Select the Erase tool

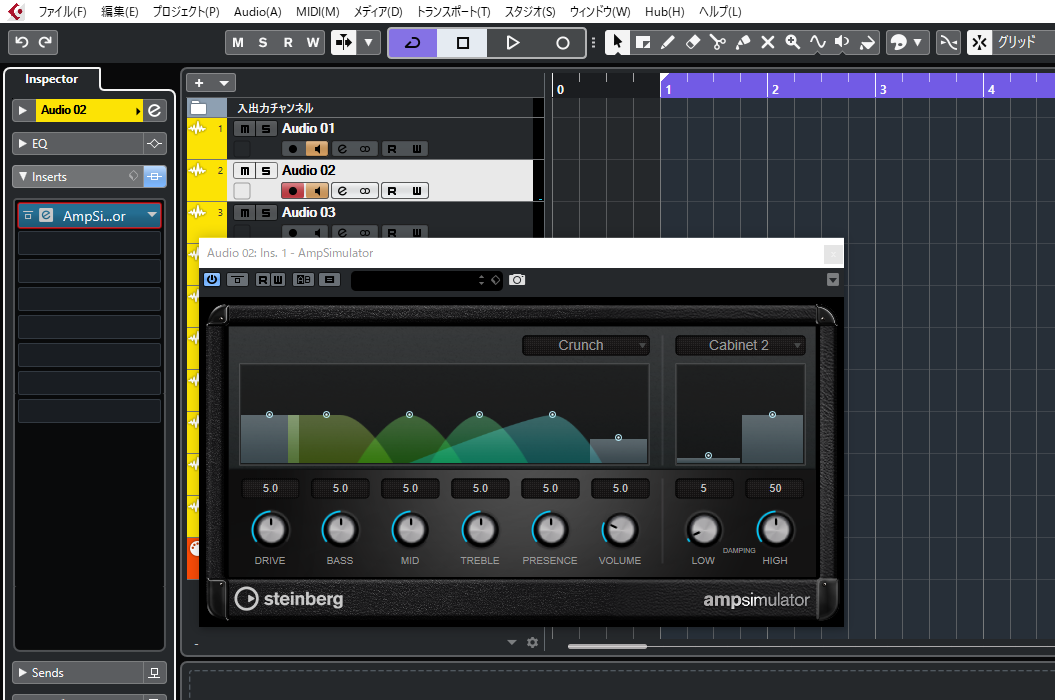point(692,42)
